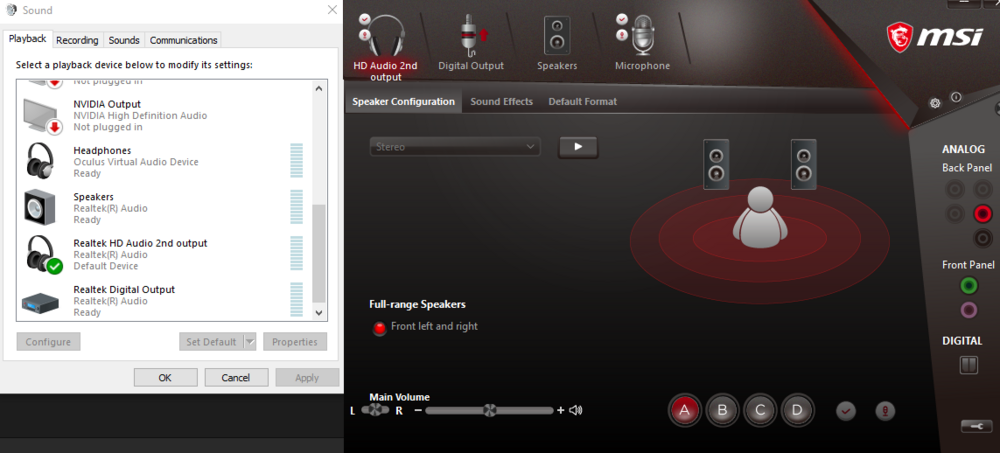The width and height of the screenshot is (1000, 453).
Task: Select the Realtek Digital Output row
Action: pos(164,301)
